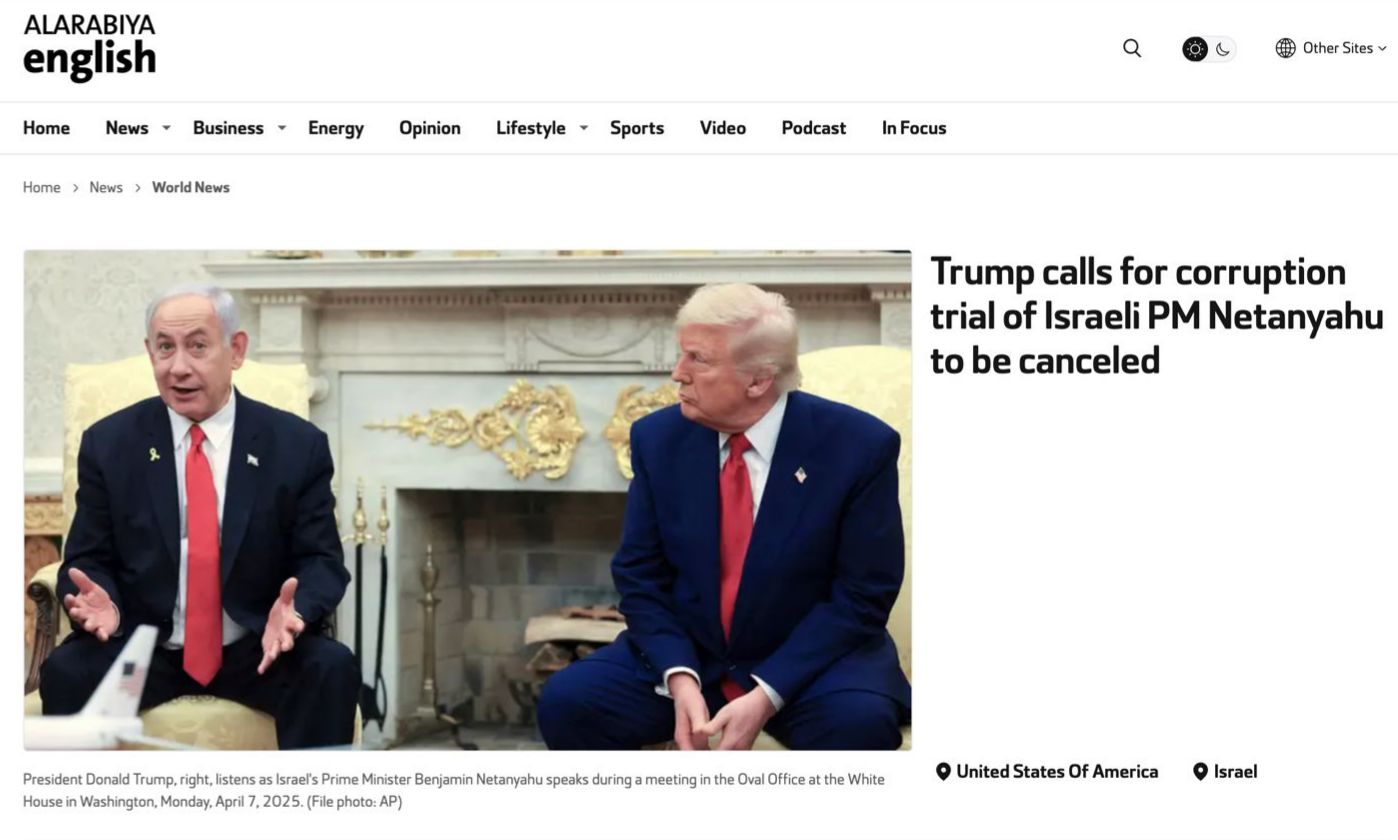Image resolution: width=1398 pixels, height=840 pixels.
Task: Click the location pin before Israel
Action: 1200,771
